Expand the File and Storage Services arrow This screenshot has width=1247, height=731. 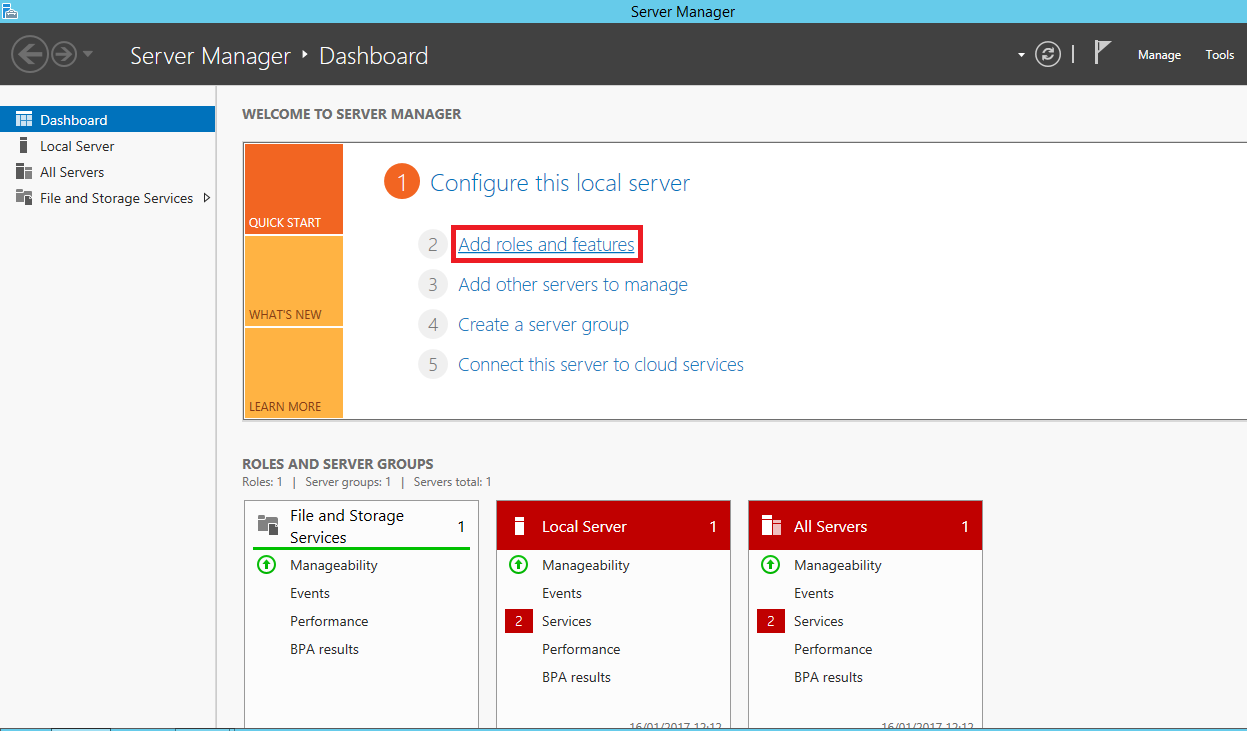tap(207, 198)
